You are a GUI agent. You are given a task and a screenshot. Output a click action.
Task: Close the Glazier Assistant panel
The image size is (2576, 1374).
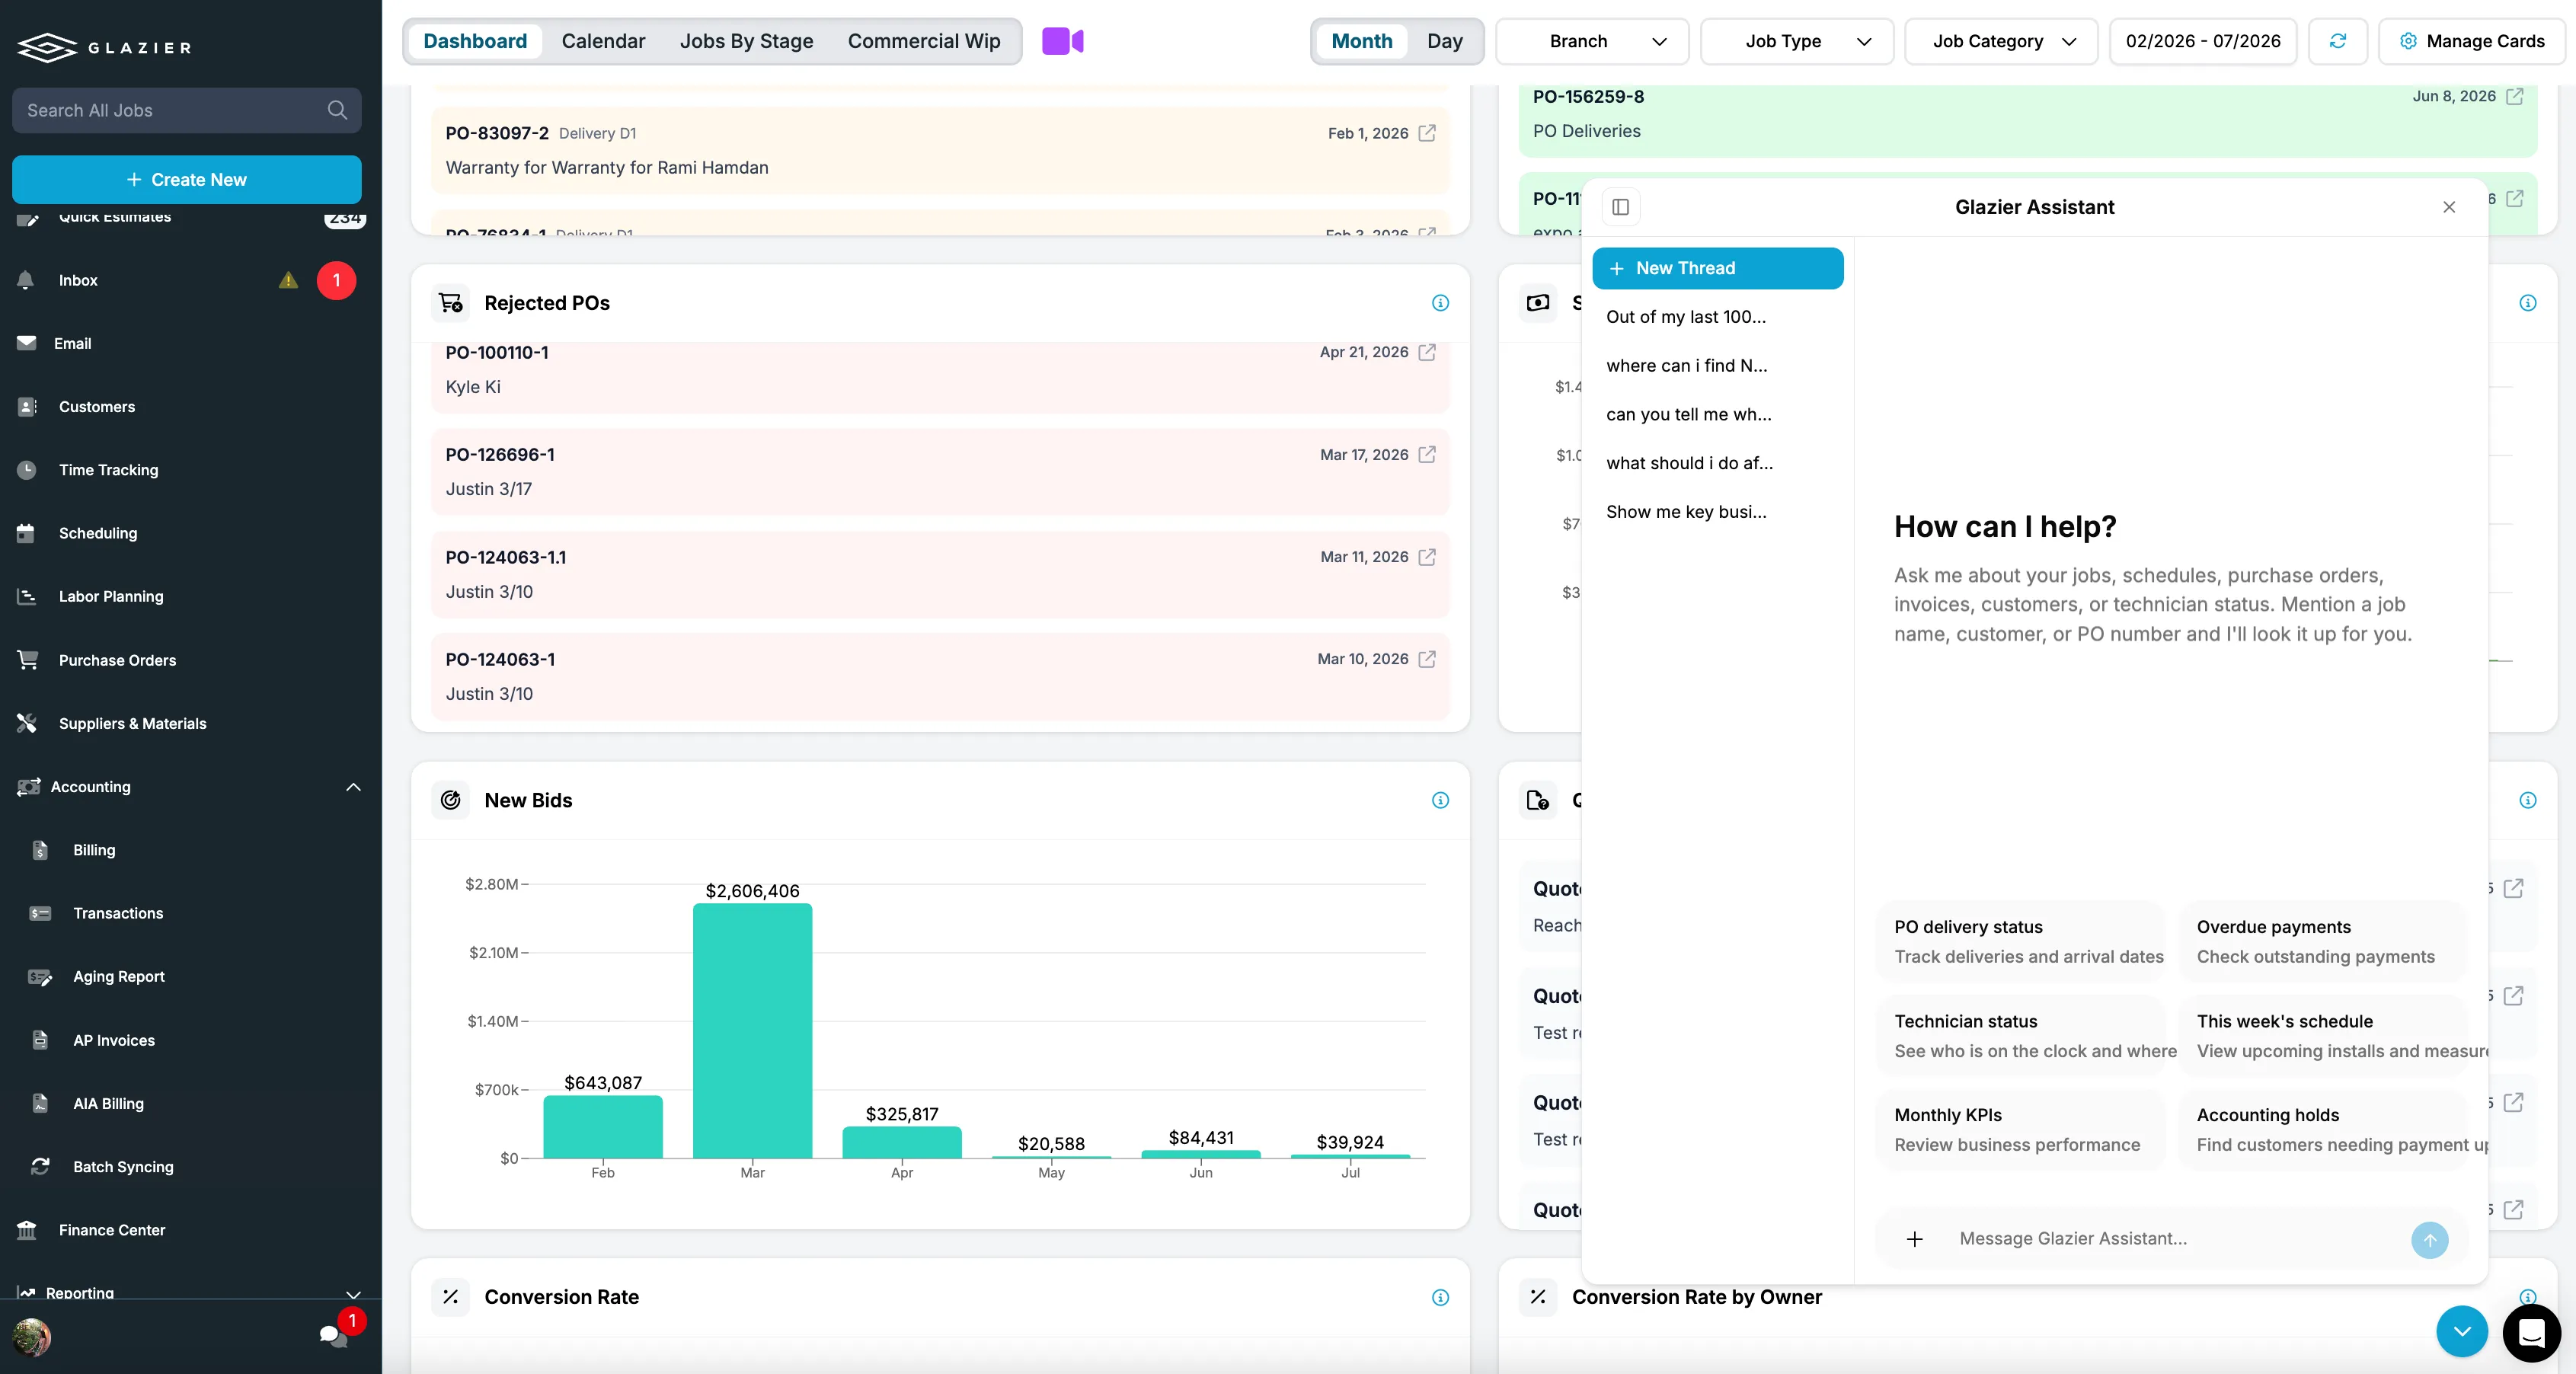point(2448,207)
